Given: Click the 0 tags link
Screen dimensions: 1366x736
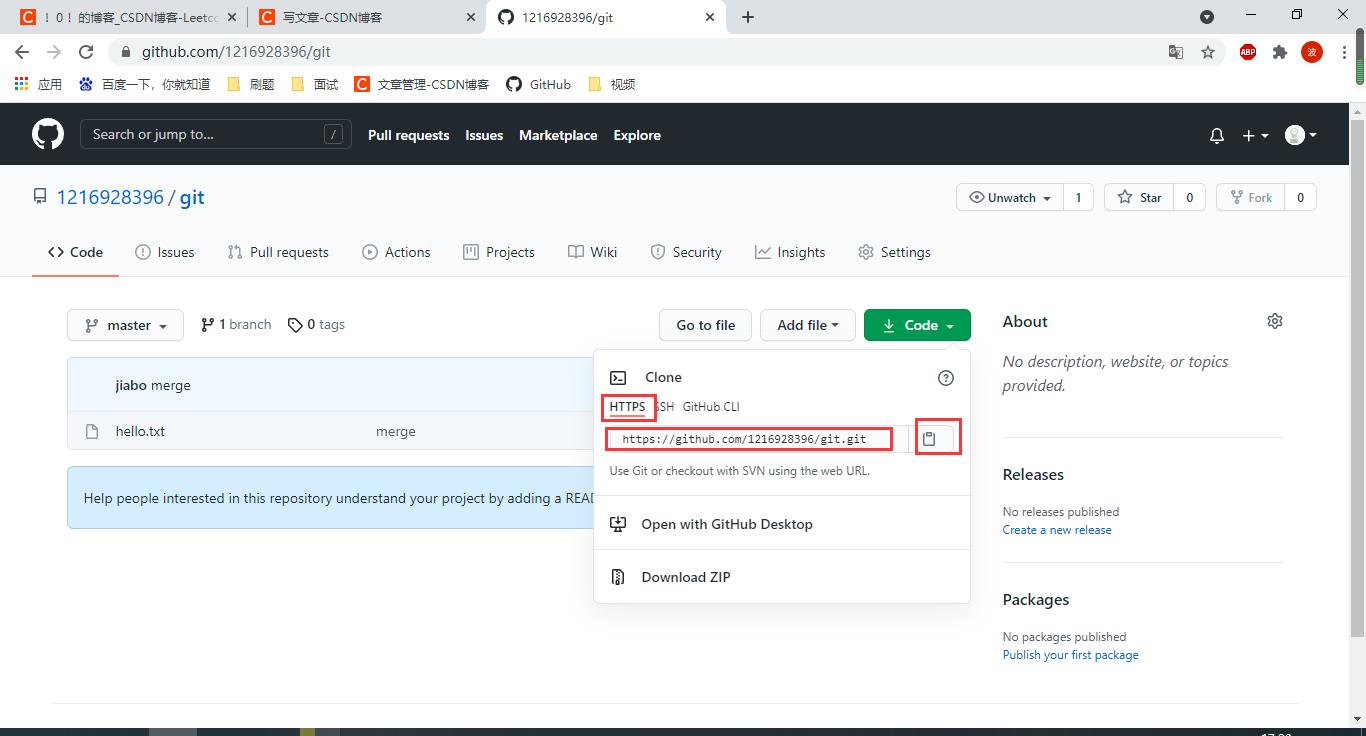Looking at the screenshot, I should click(316, 324).
